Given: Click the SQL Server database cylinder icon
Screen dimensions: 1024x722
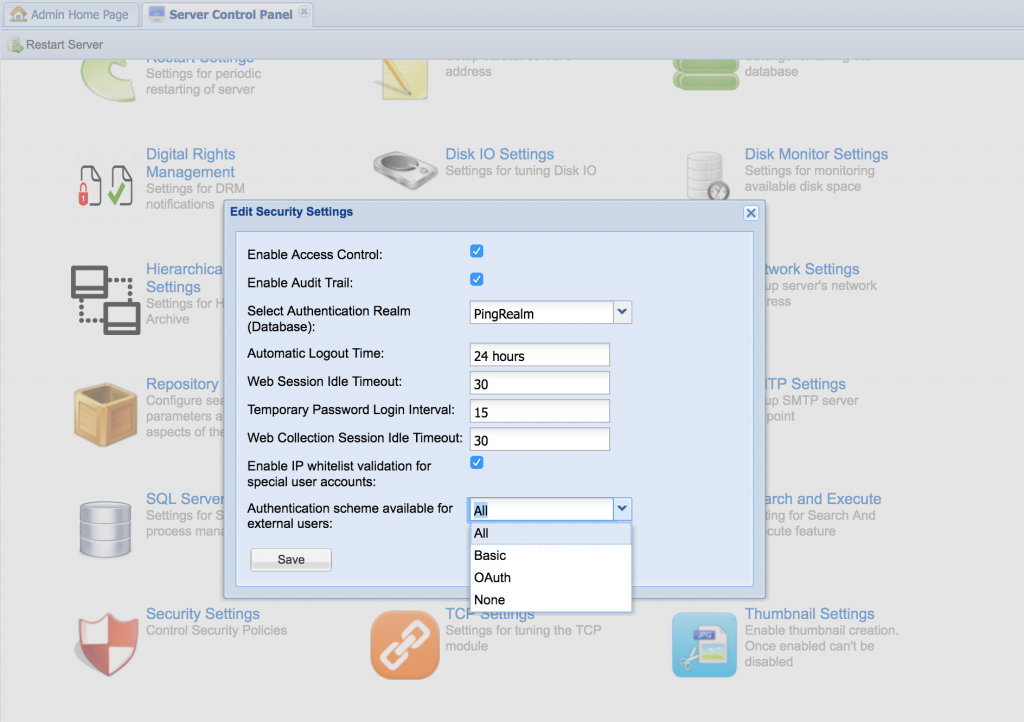Looking at the screenshot, I should point(105,529).
